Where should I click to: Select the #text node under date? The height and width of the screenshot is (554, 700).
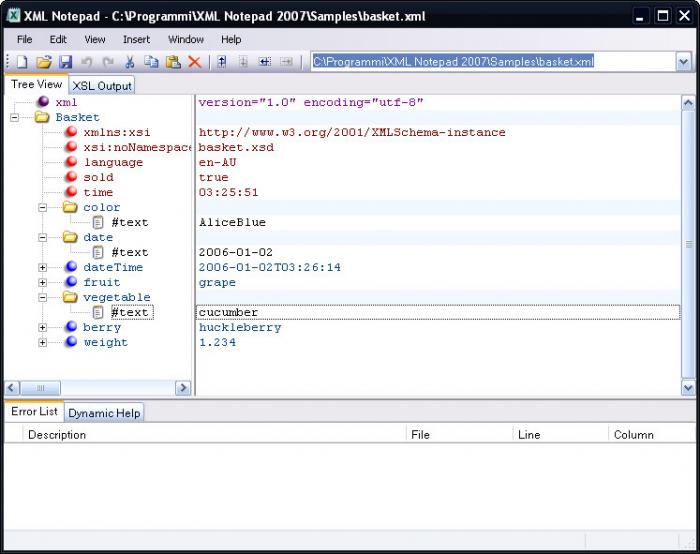tap(129, 252)
